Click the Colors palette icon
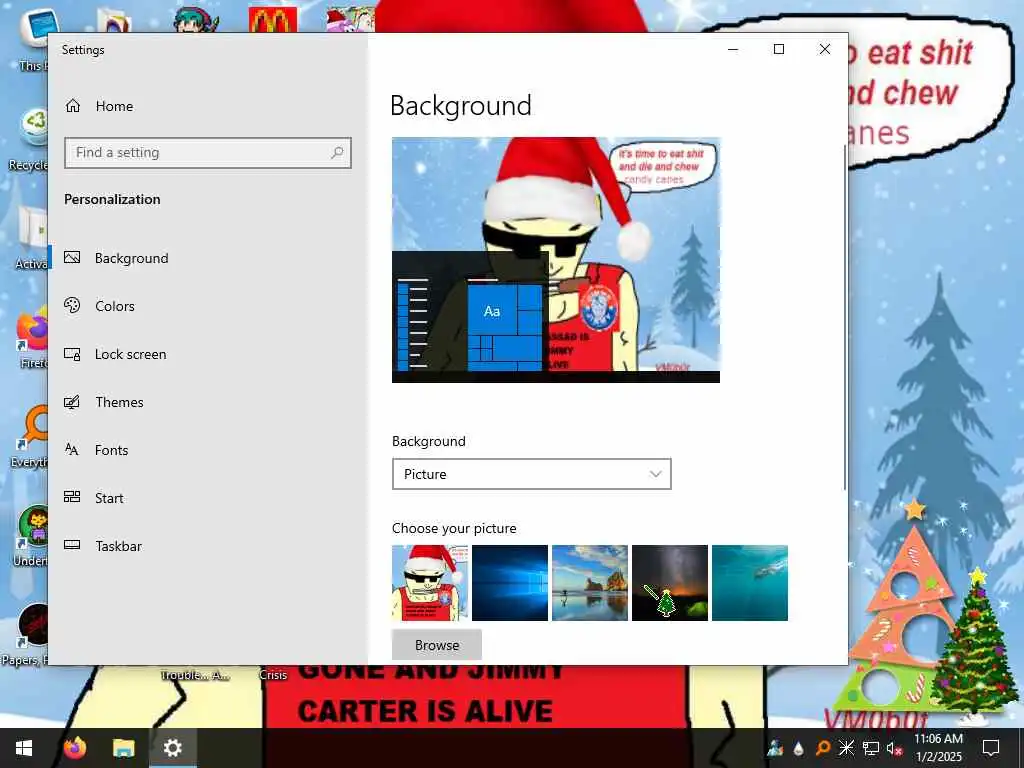Screen dimensions: 1024x768 (x=72, y=305)
